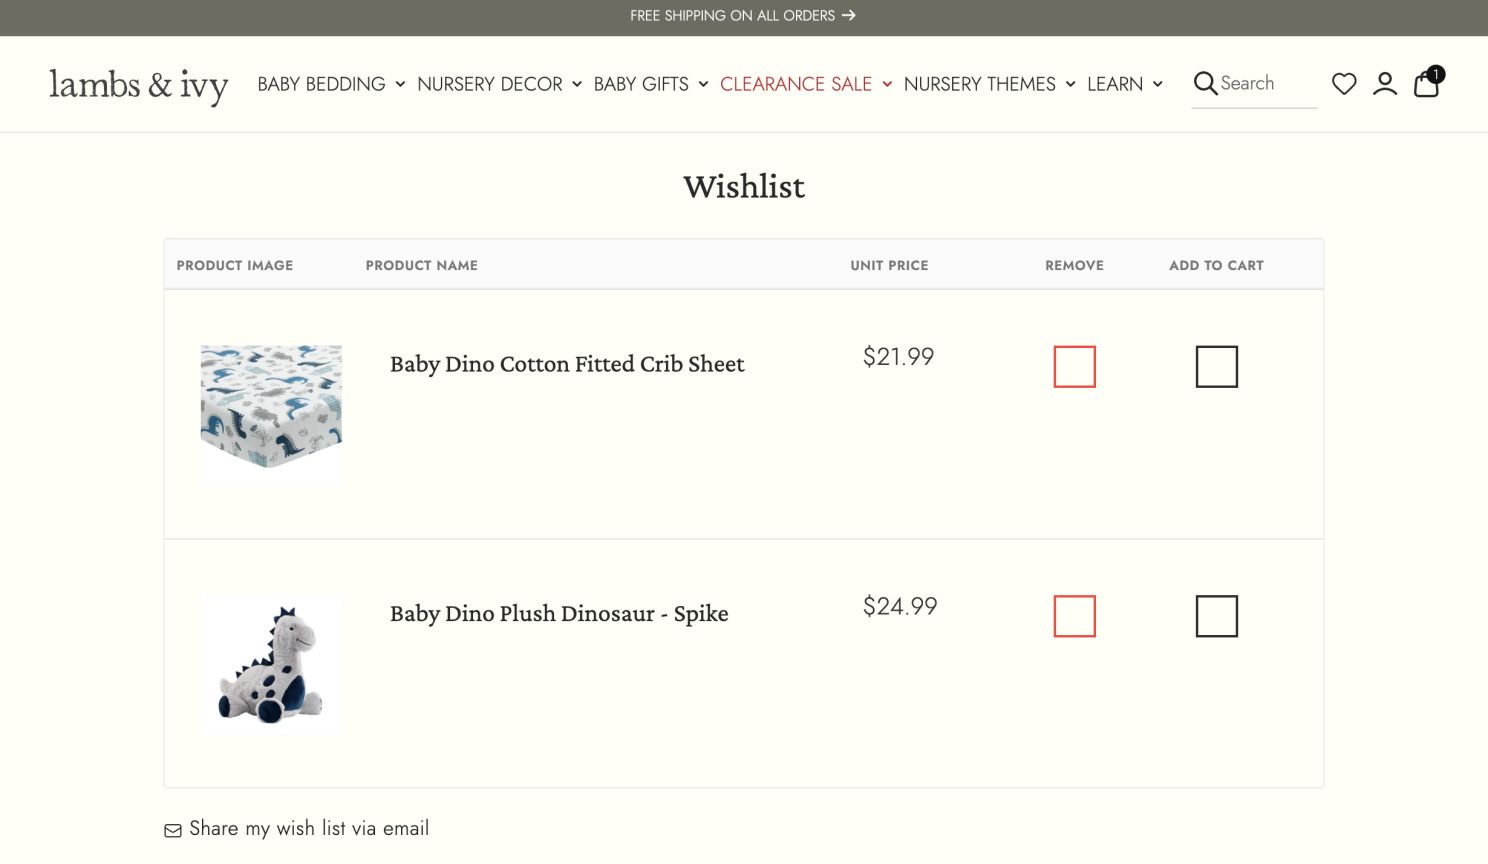The height and width of the screenshot is (864, 1488).
Task: Click the free shipping banner arrow
Action: click(x=849, y=16)
